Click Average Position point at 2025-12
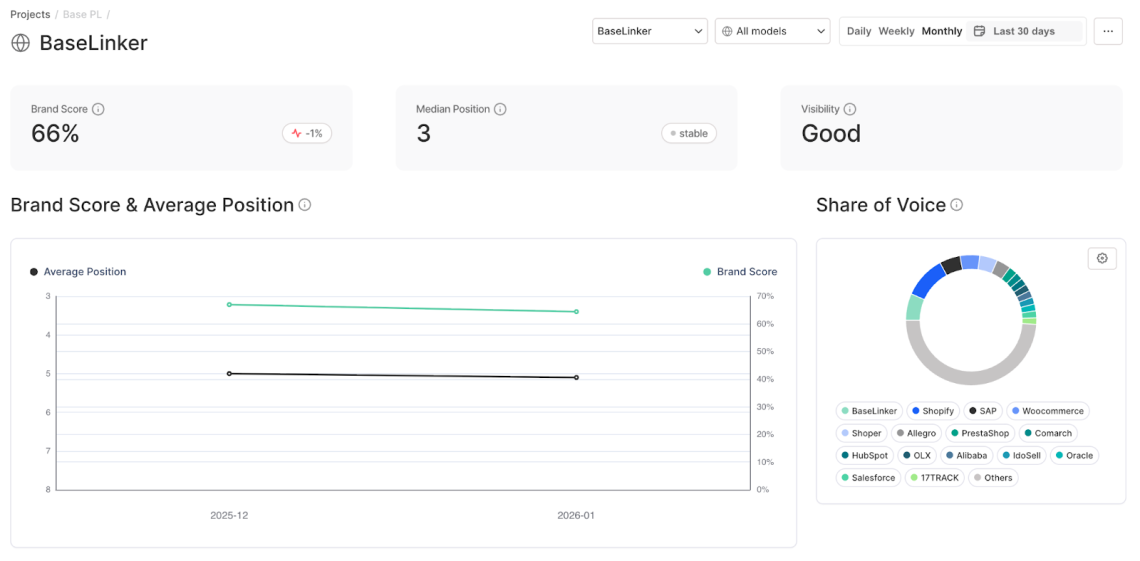1140x561 pixels. tap(229, 374)
